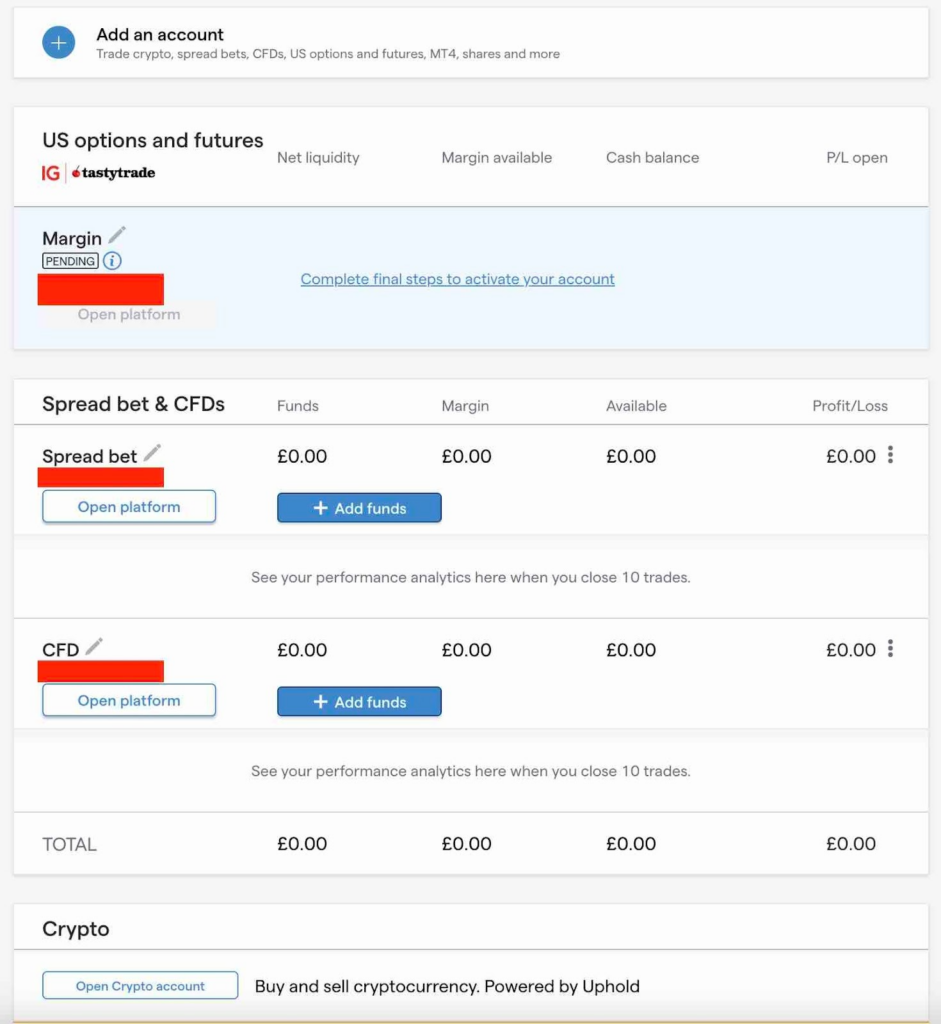Viewport: 941px width, 1024px height.
Task: Click the pencil icon next to CFD
Action: (x=94, y=647)
